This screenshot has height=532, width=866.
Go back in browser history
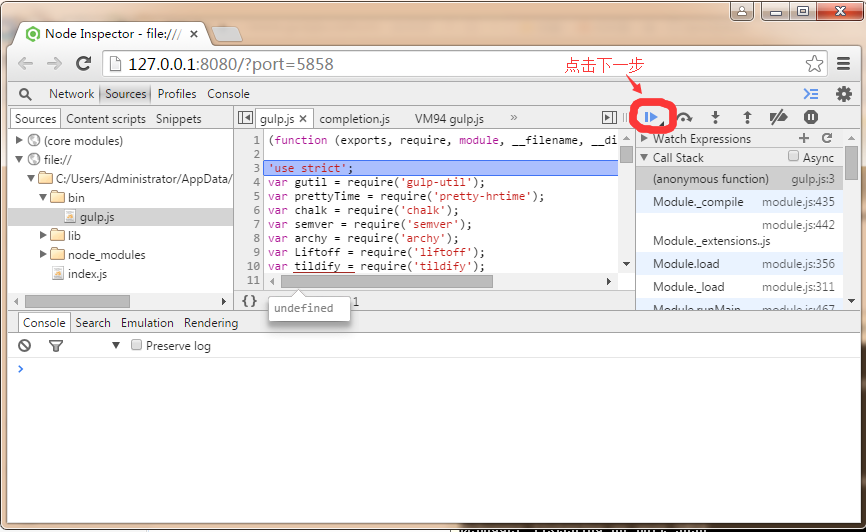(25, 64)
